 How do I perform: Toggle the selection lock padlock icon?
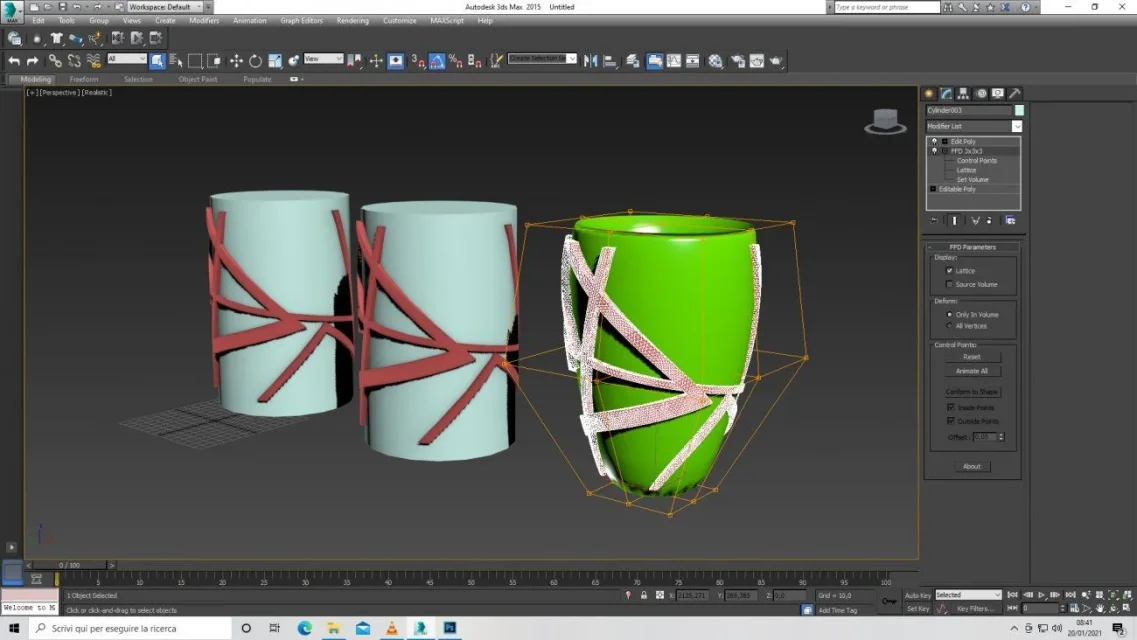[x=644, y=595]
